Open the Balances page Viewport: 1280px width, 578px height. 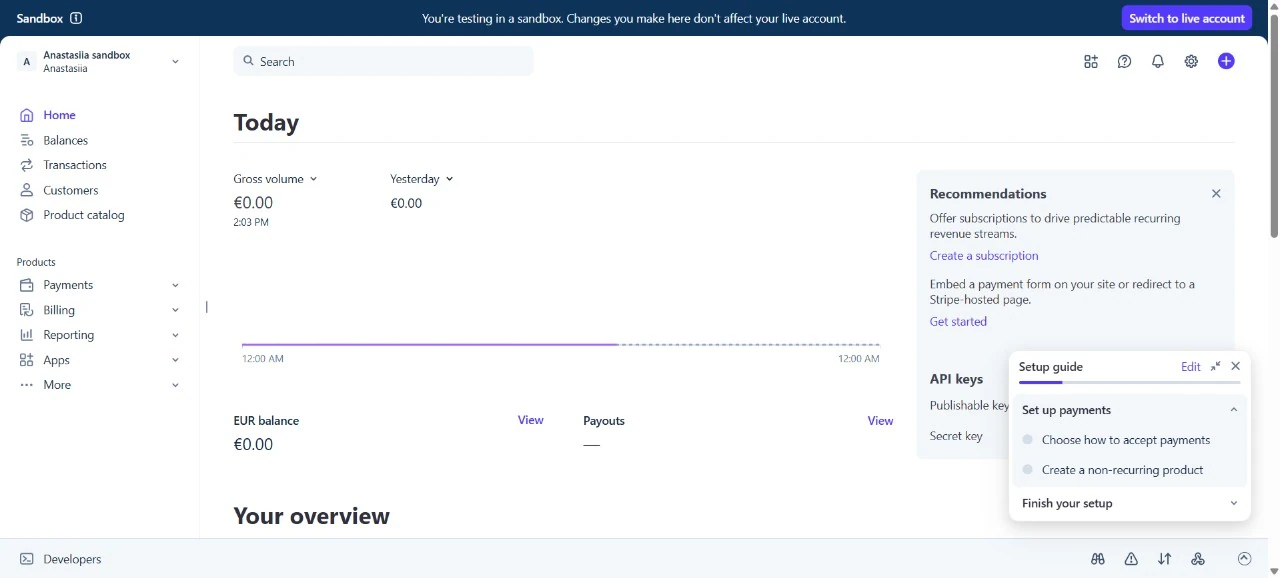click(66, 140)
